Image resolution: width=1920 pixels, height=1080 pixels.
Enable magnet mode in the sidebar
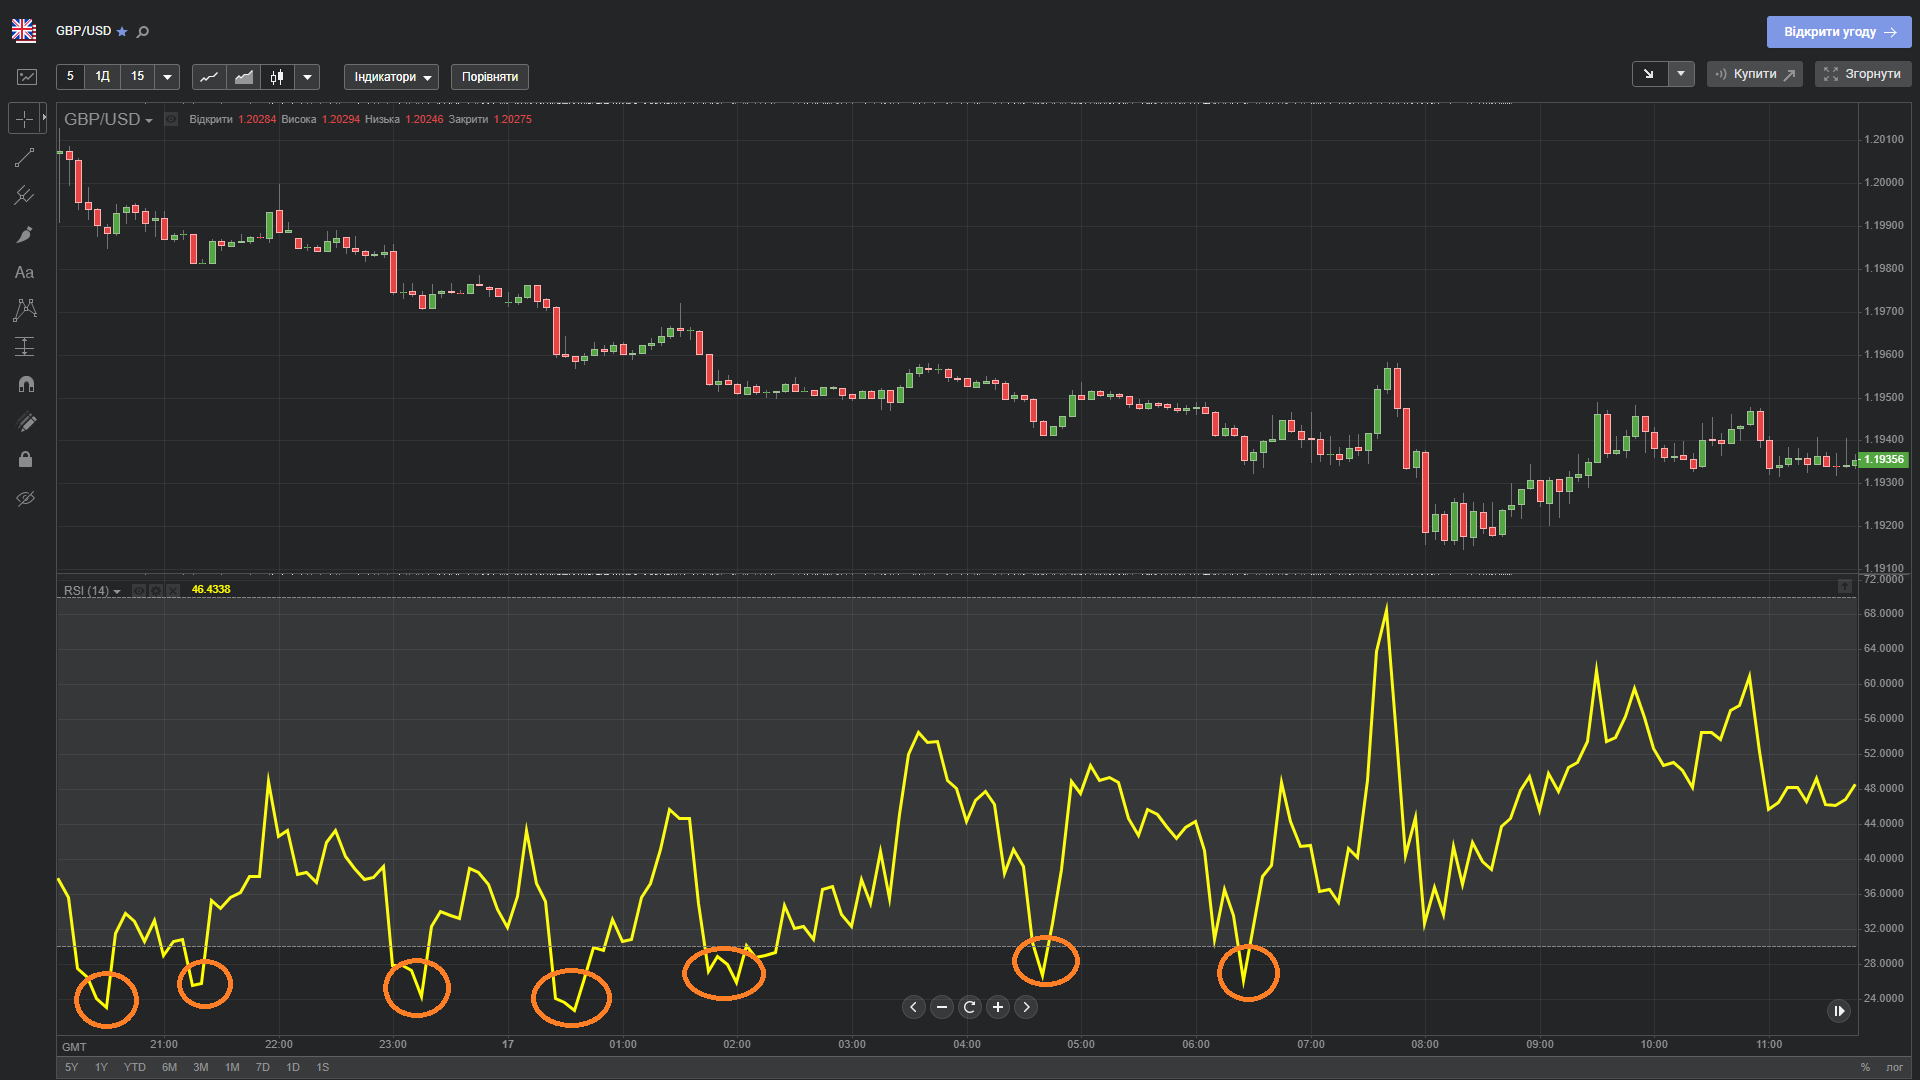coord(25,384)
